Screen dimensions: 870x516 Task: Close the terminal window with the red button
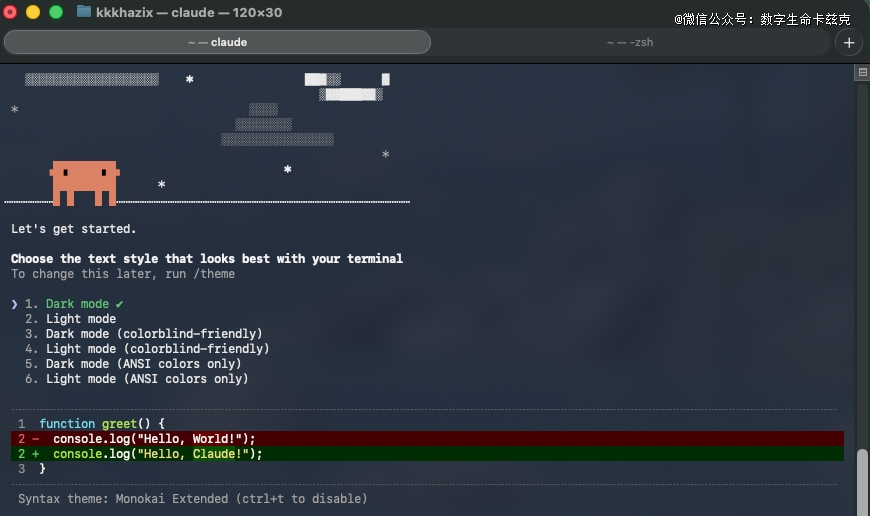(12, 12)
